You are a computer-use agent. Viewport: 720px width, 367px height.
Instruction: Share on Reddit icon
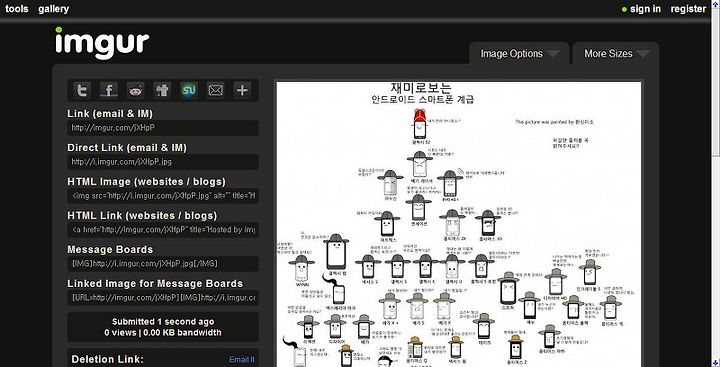135,90
